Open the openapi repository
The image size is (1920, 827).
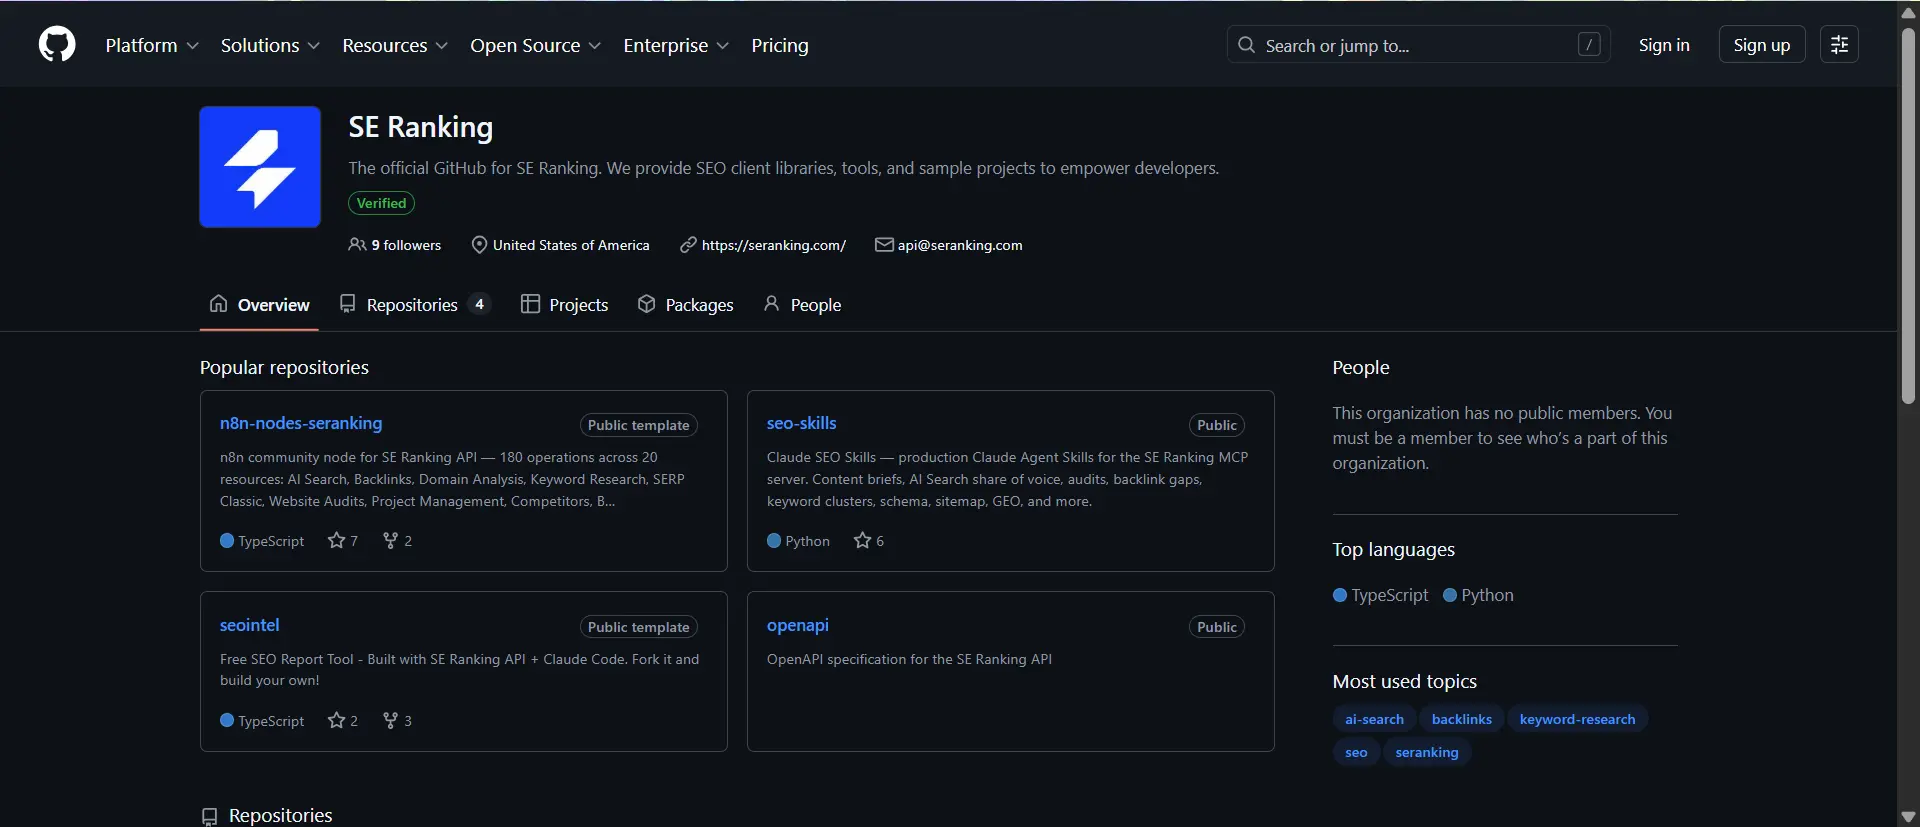[798, 625]
